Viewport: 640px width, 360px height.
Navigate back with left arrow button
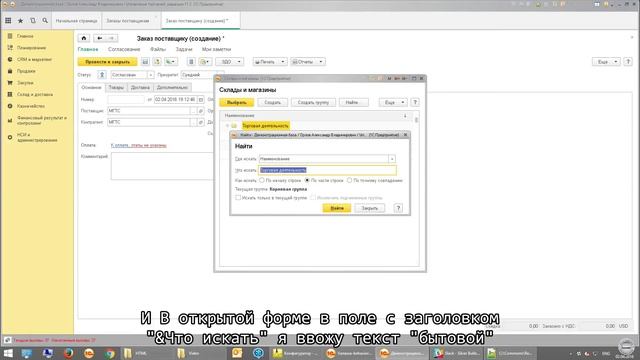[99, 38]
